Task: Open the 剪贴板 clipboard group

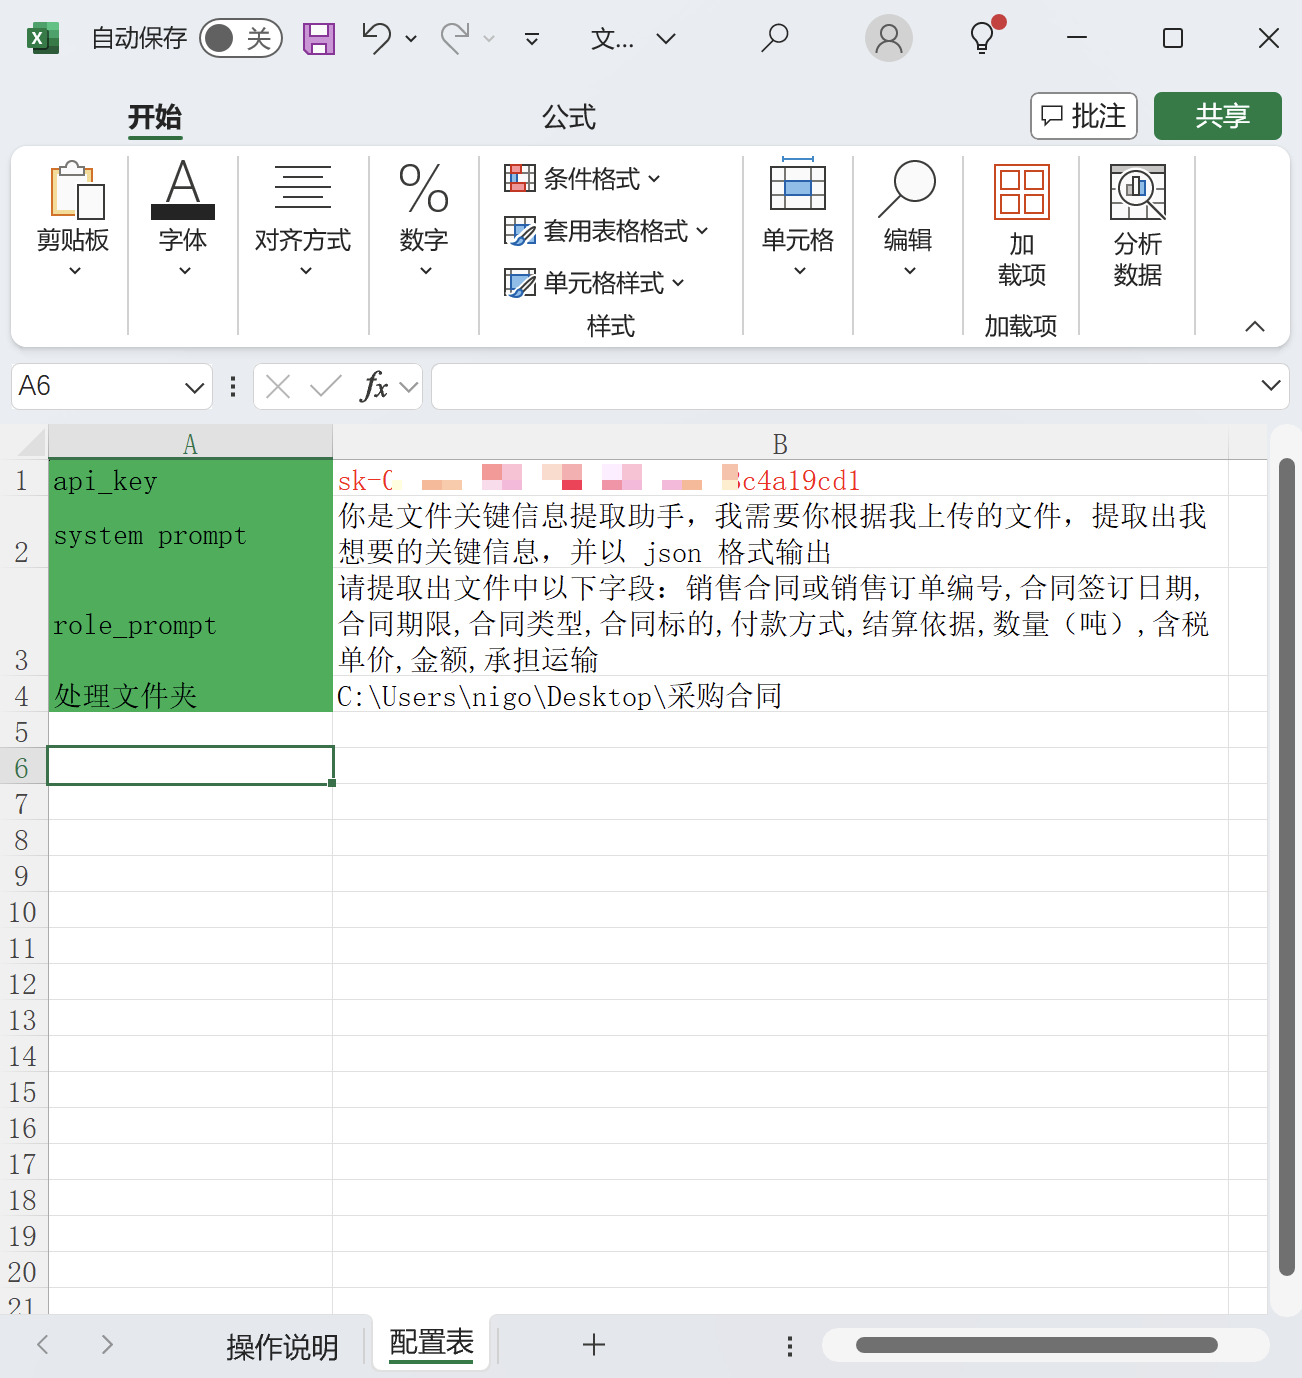Action: click(73, 218)
